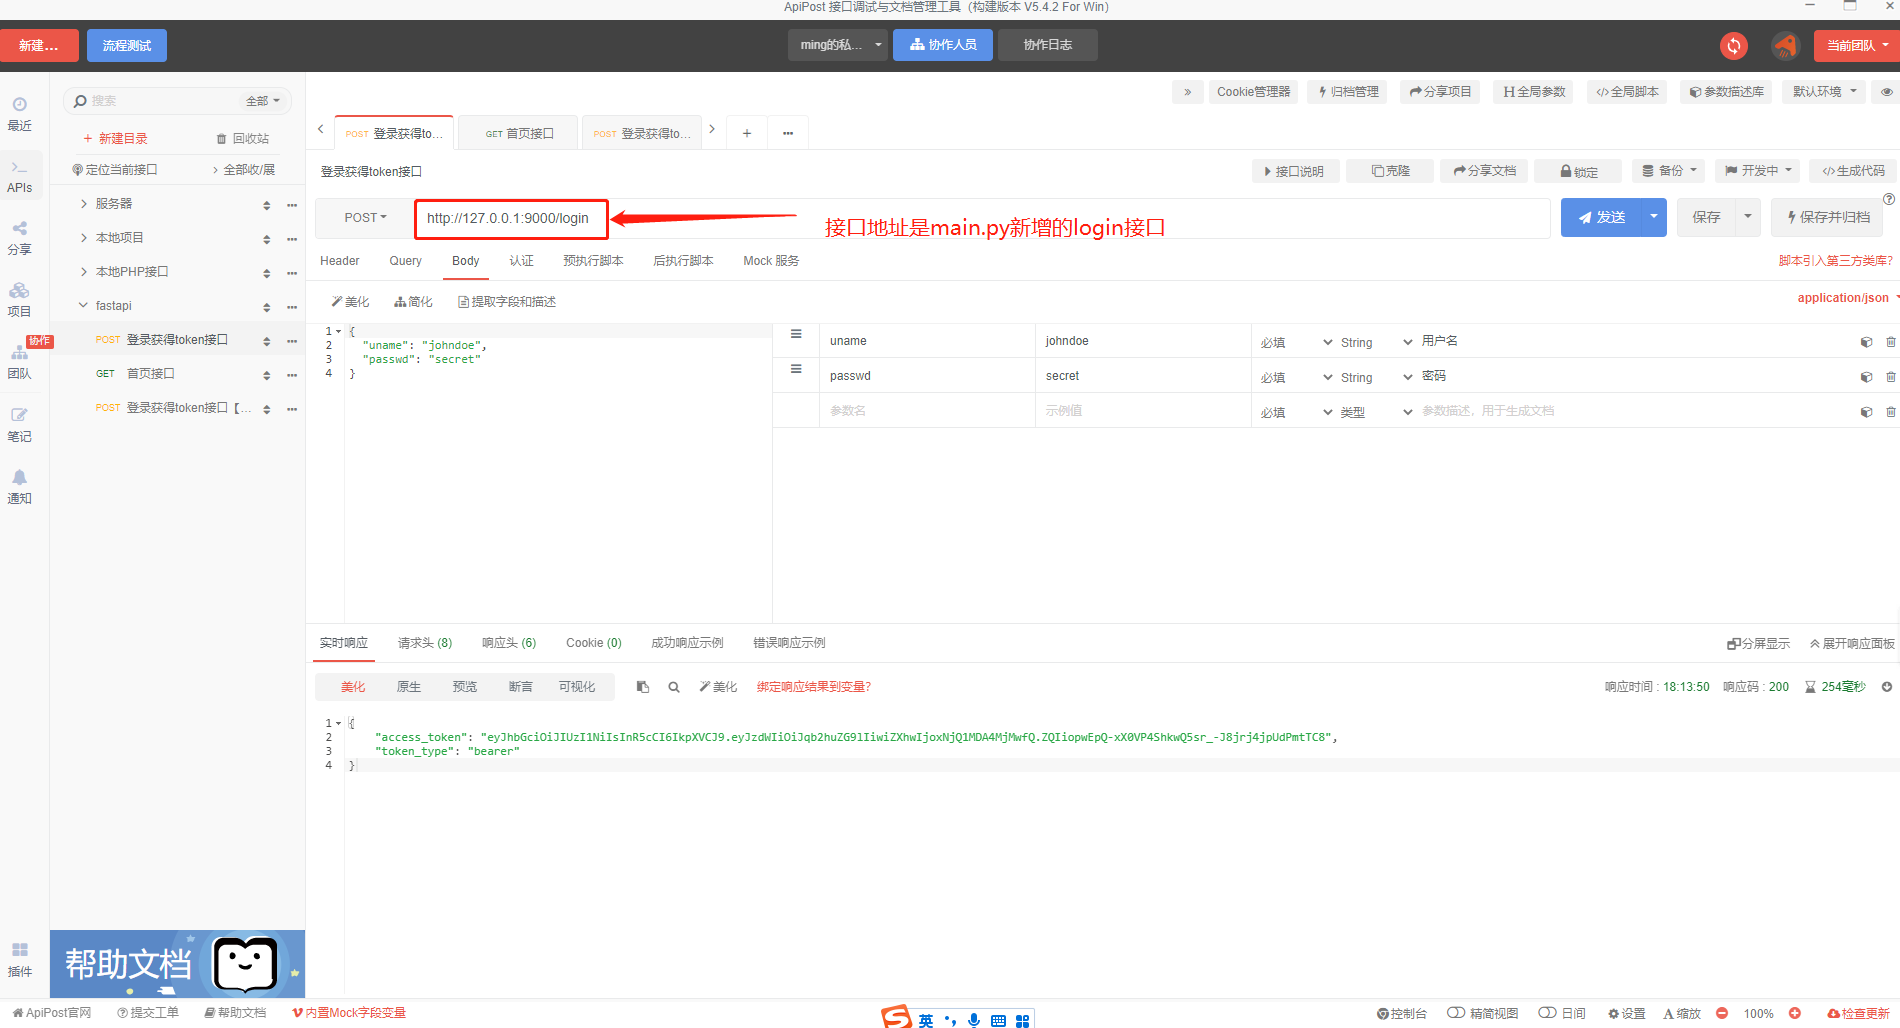The width and height of the screenshot is (1900, 1028).
Task: Switch to the Header tab
Action: click(x=340, y=260)
